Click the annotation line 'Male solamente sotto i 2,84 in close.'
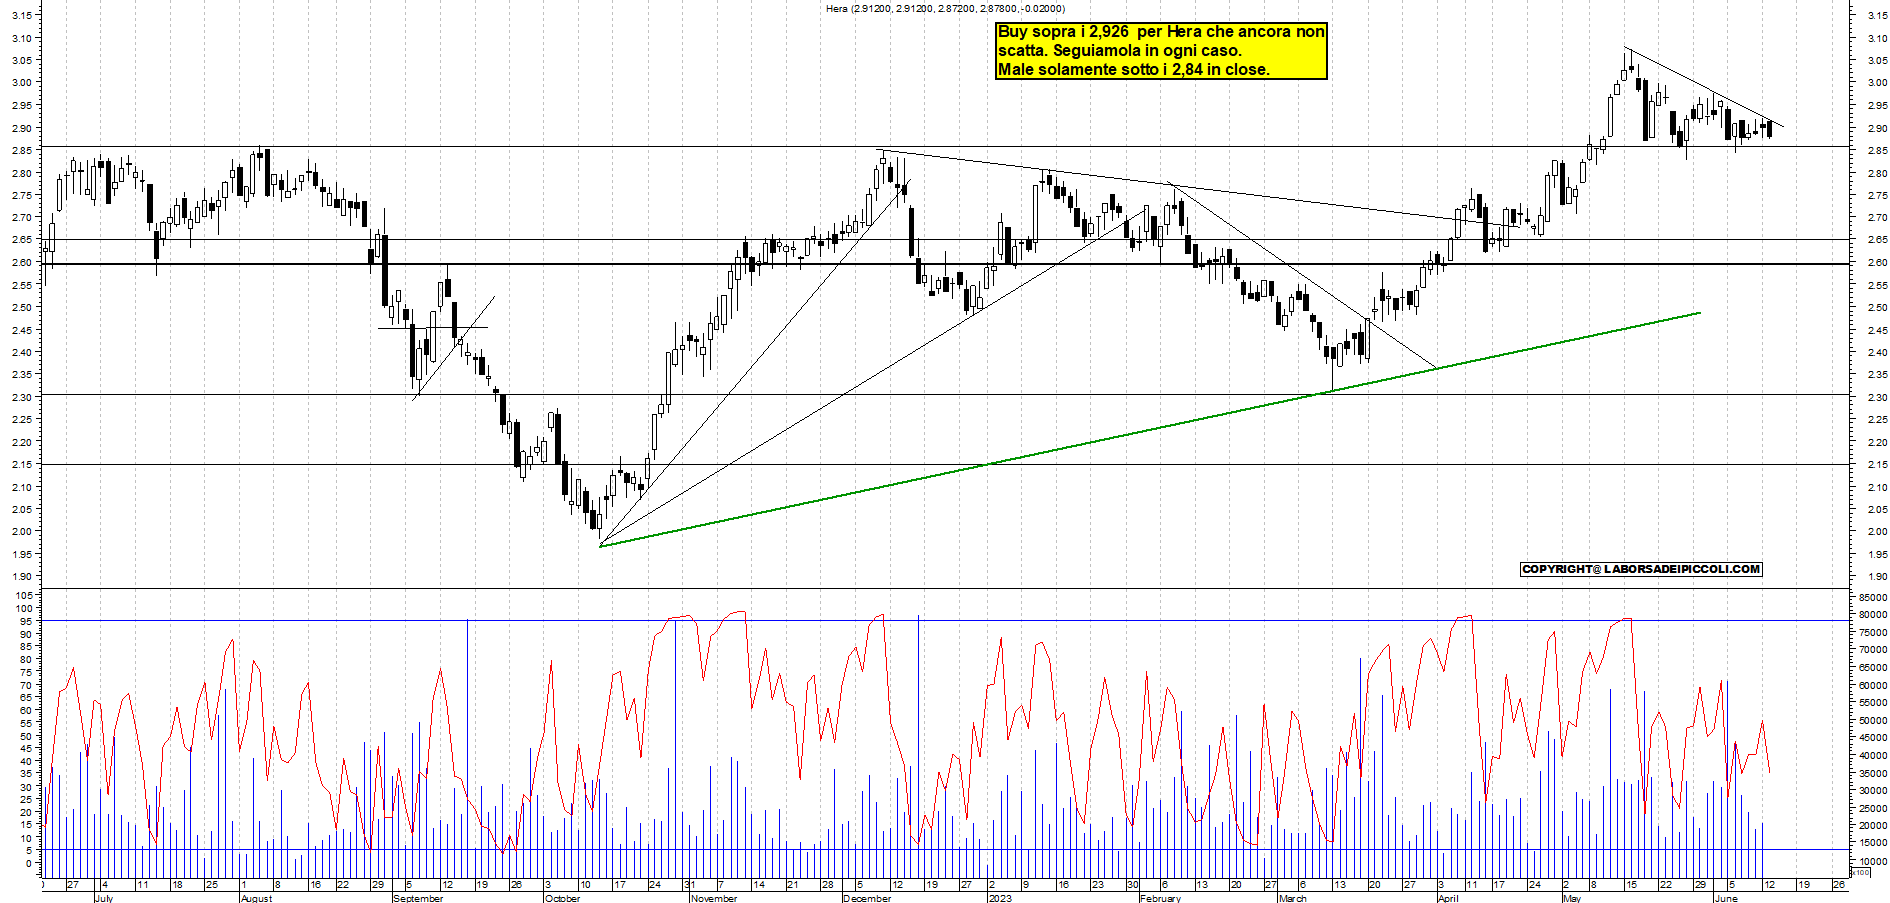Viewport: 1890px width, 903px height. 1133,70
